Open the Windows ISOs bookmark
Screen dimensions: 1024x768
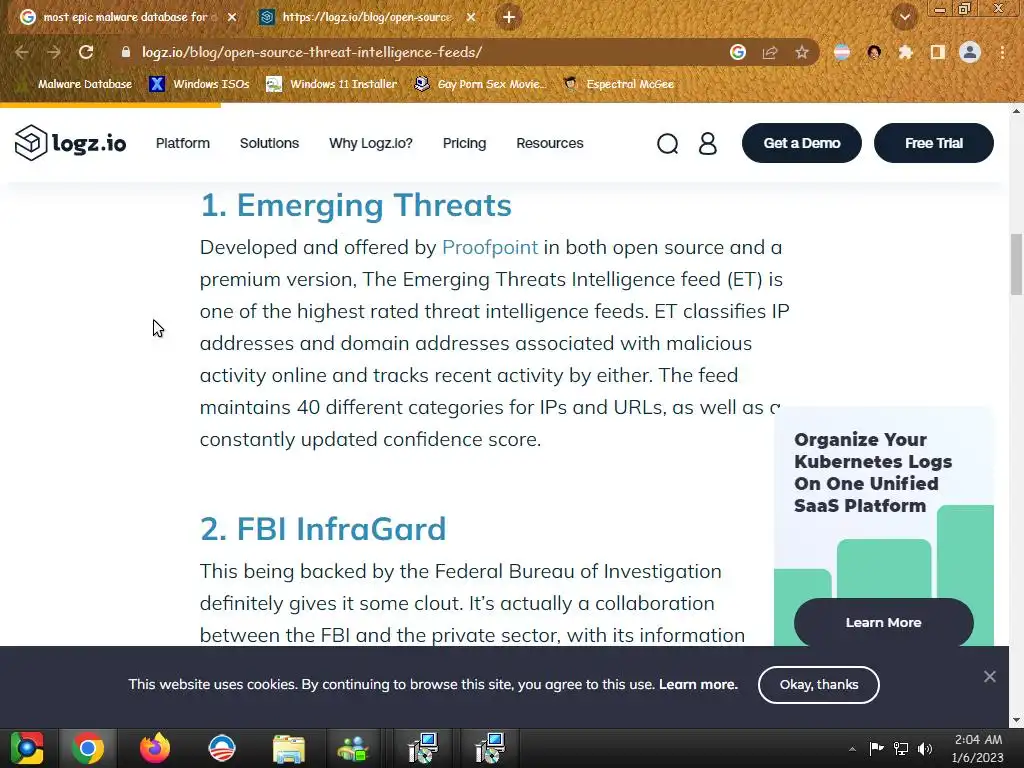coord(200,84)
